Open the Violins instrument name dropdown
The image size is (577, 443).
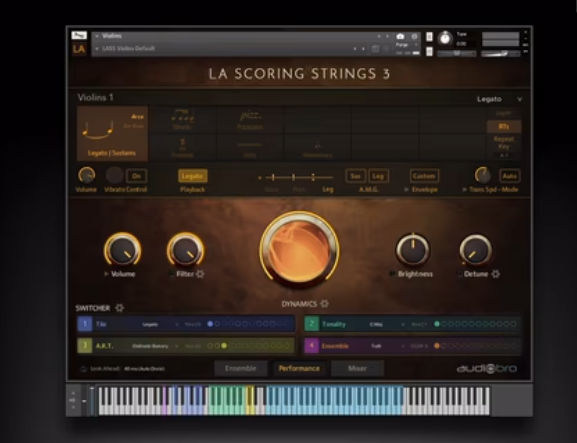pos(97,36)
